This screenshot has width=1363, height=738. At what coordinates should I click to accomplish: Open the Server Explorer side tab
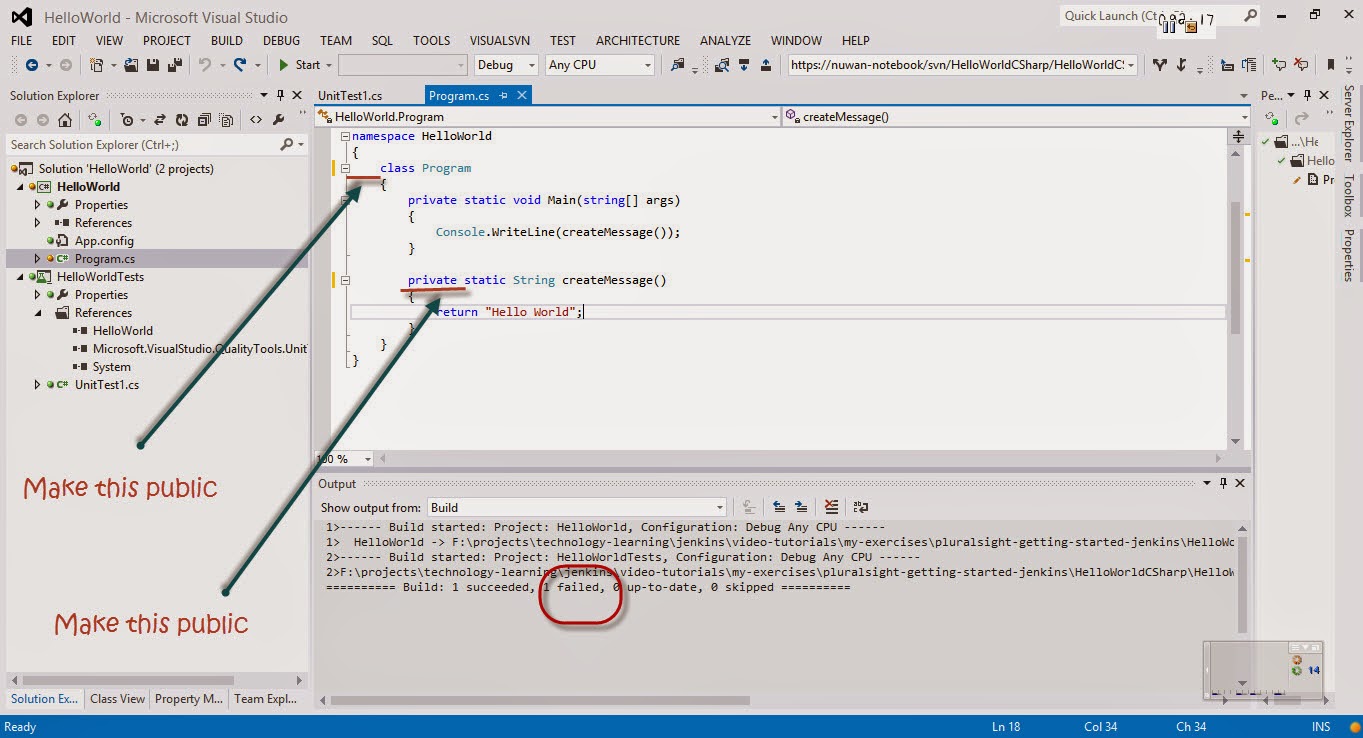1349,123
